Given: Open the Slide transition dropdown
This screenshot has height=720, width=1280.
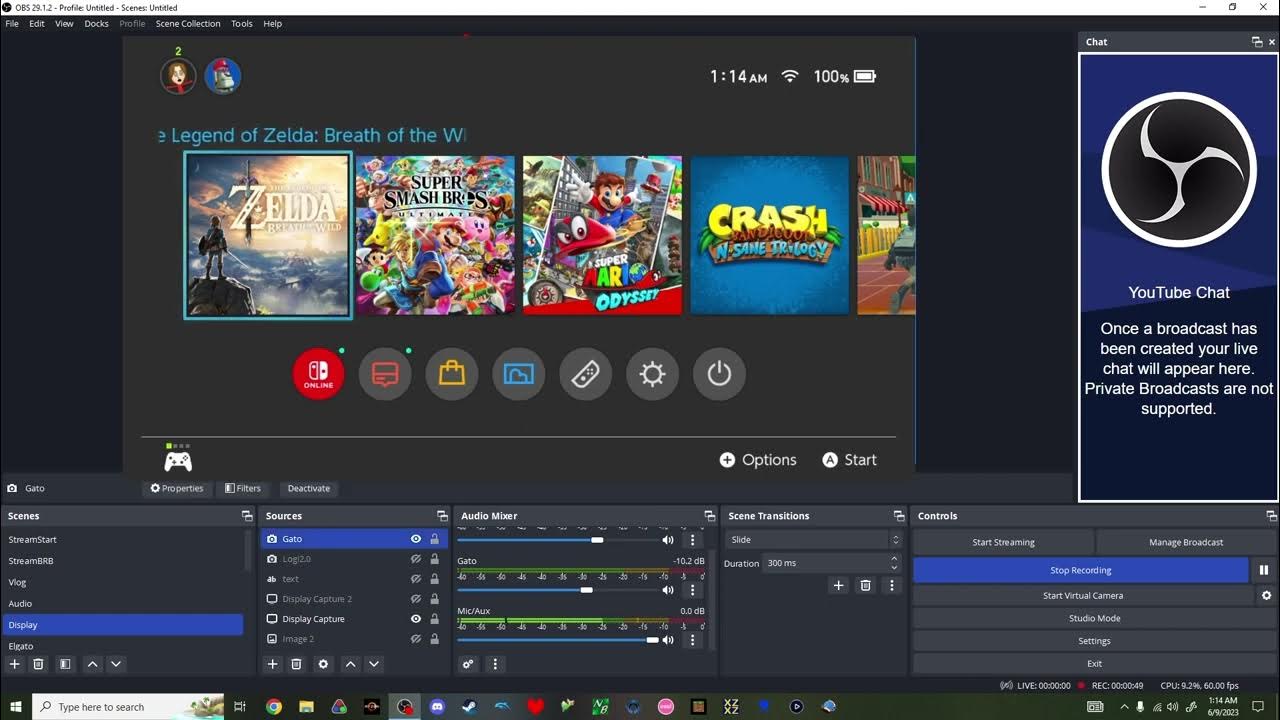Looking at the screenshot, I should point(814,539).
